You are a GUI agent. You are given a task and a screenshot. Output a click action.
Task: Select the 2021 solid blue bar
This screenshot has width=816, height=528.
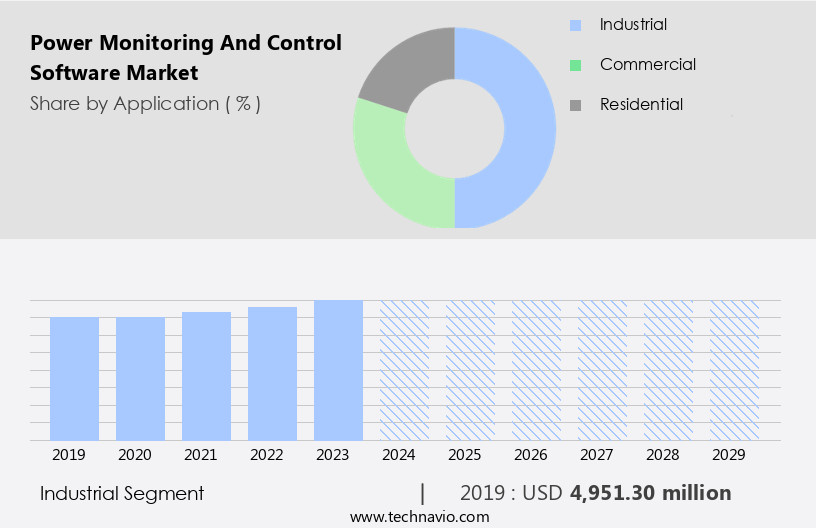coord(206,376)
